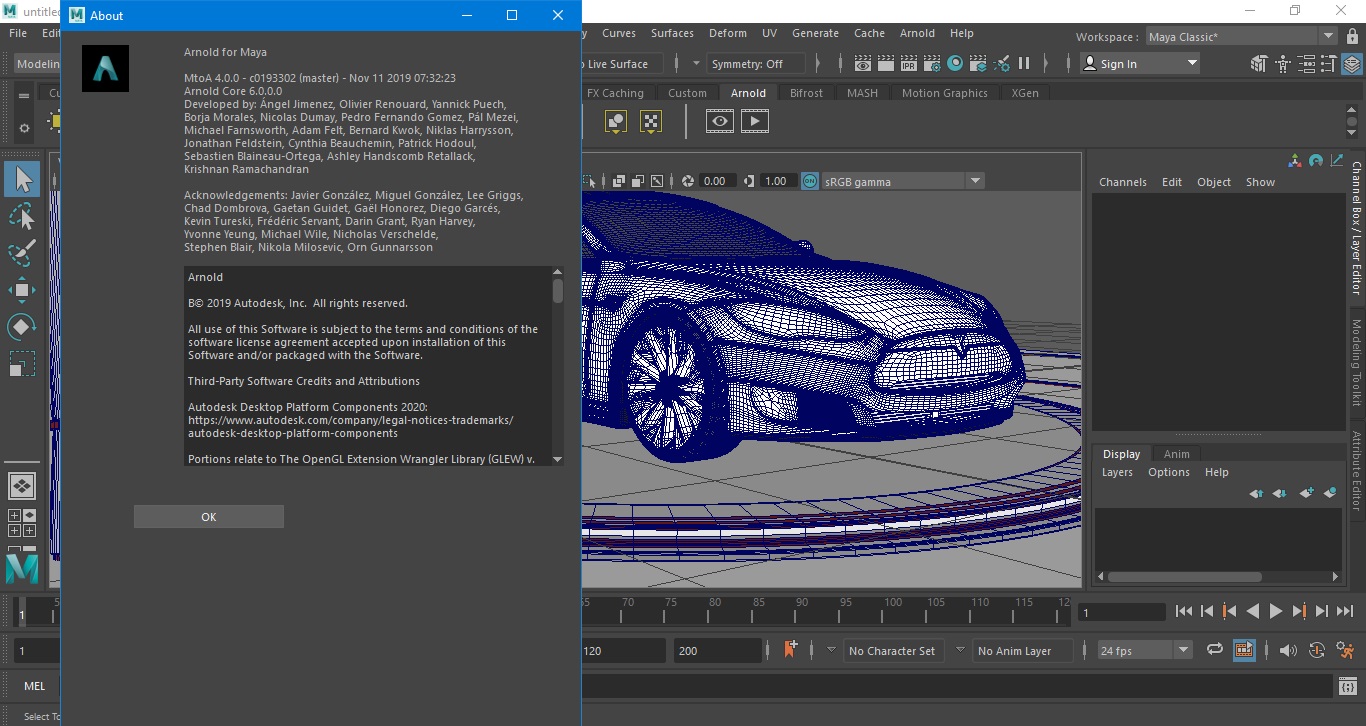Image resolution: width=1366 pixels, height=726 pixels.
Task: Pick the Paint Selection tool
Action: (22, 253)
